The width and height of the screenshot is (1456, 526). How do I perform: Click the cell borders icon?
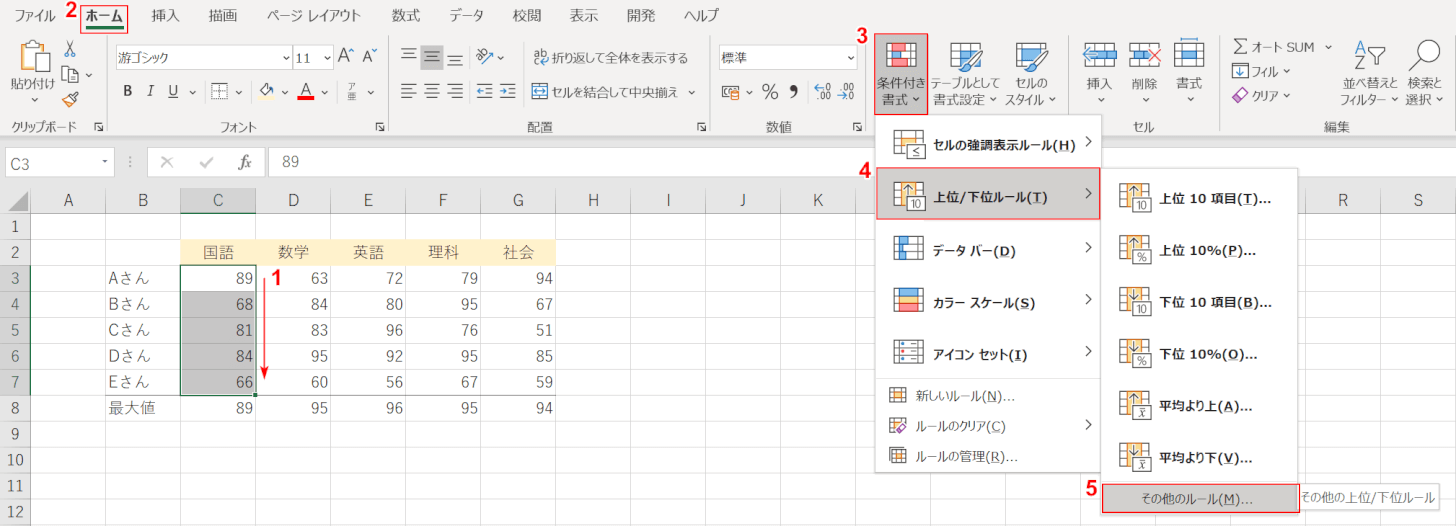click(x=220, y=91)
